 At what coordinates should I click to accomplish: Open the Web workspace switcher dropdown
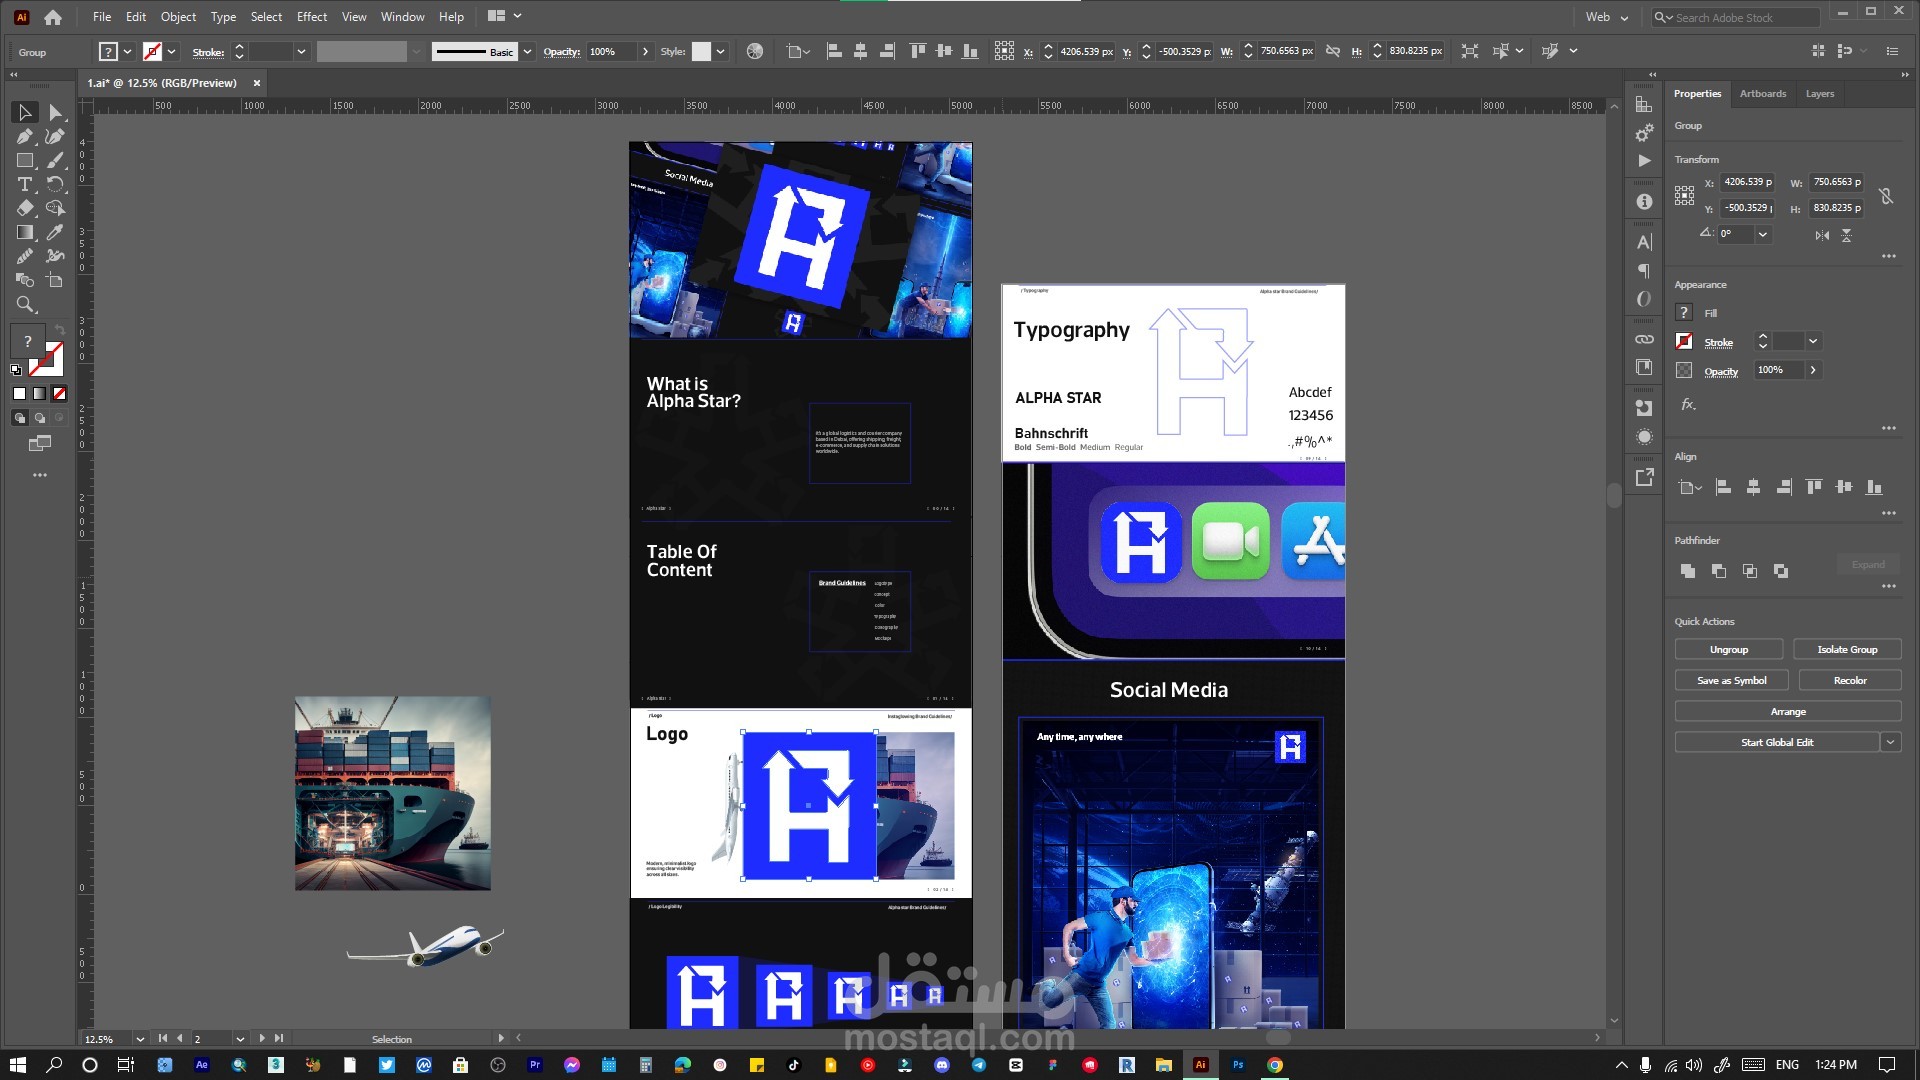click(x=1607, y=17)
